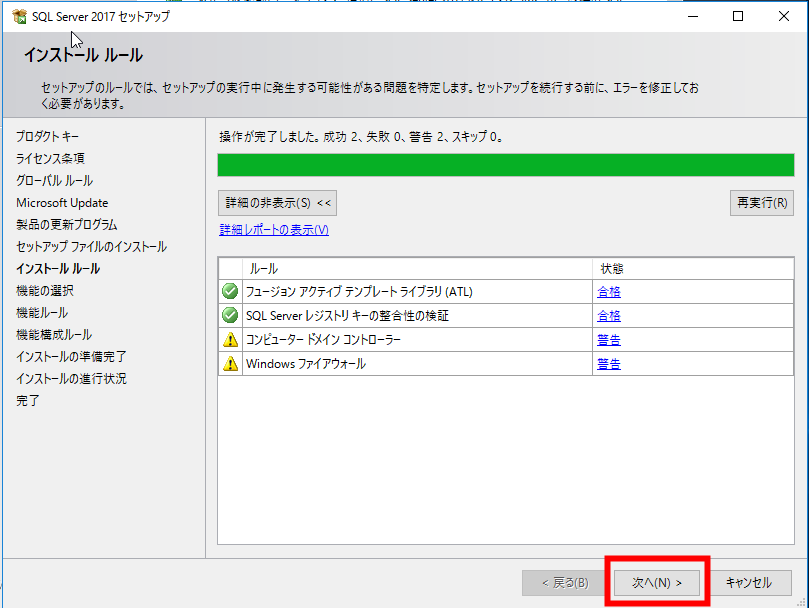This screenshot has width=809, height=608.
Task: Select 製品の更新プログラム step in sidebar
Action: coord(67,225)
